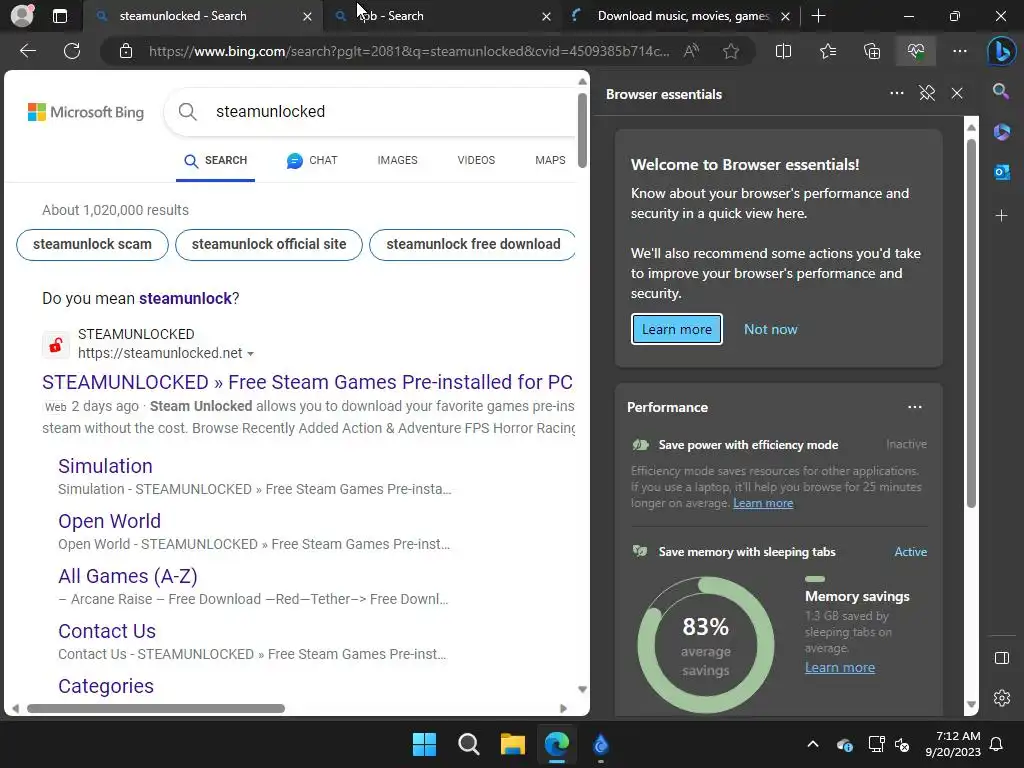Open Bing Chat sidebar button
The height and width of the screenshot is (768, 1024).
click(1001, 51)
